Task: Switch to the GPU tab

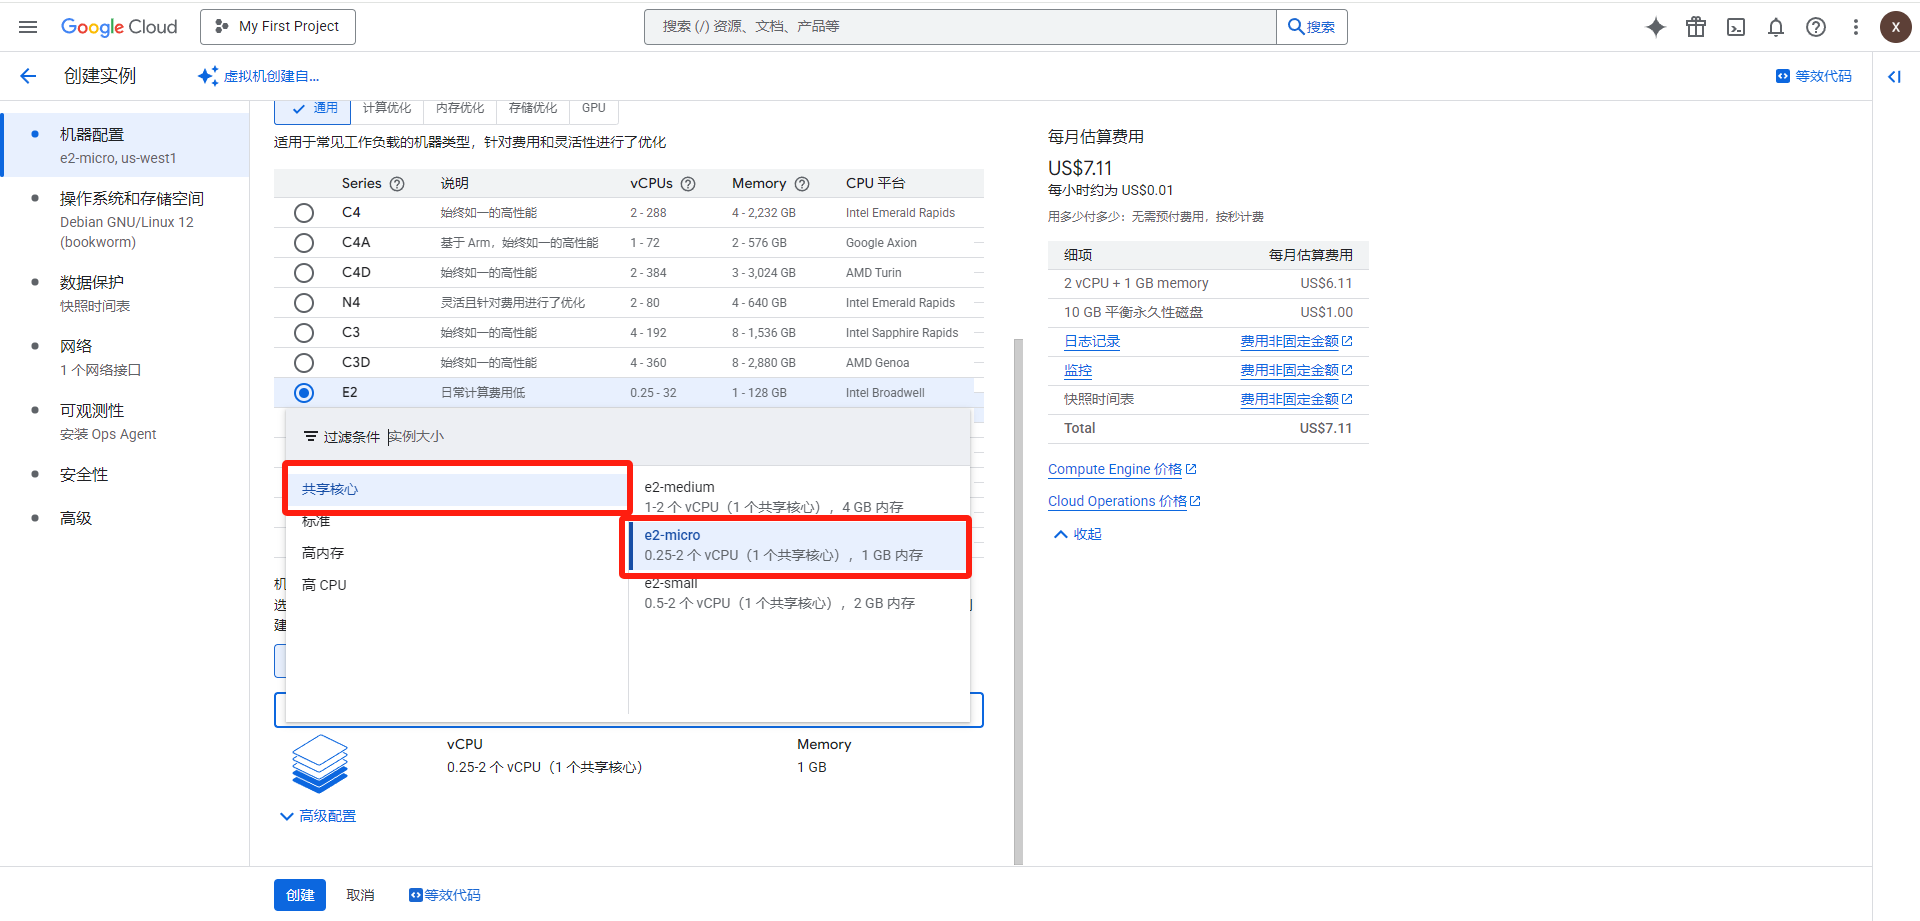Action: [x=594, y=108]
